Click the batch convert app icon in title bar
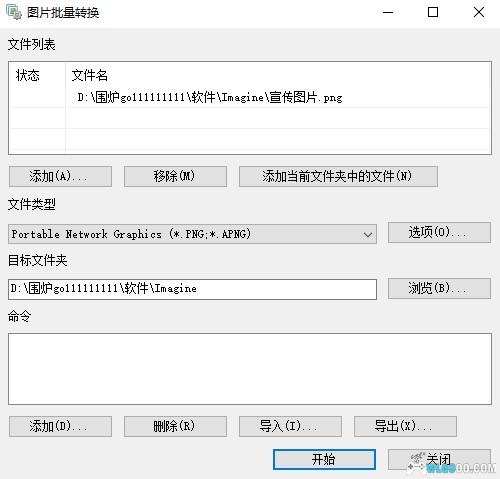 (14, 12)
